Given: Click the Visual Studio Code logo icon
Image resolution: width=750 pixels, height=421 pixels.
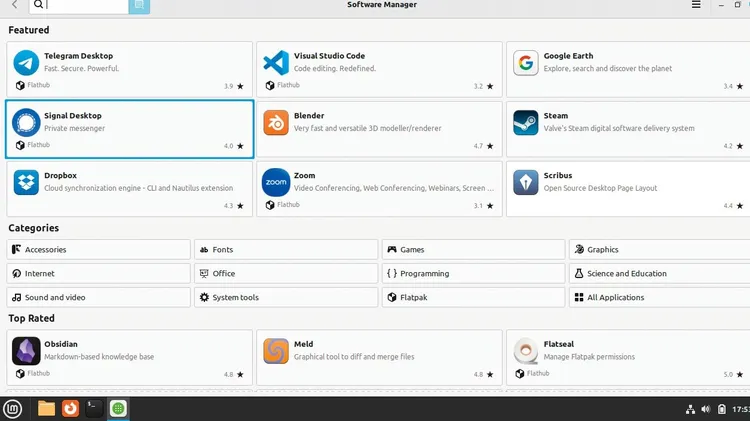Looking at the screenshot, I should (276, 63).
